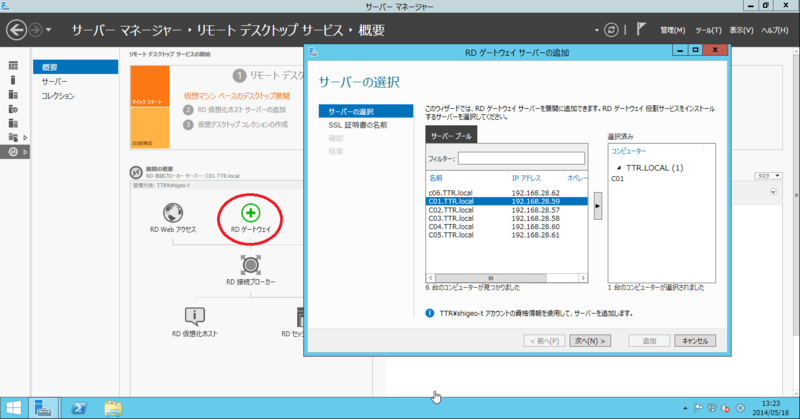The height and width of the screenshot is (419, 800).
Task: Click RD 仮想化ホスト サーバーの追加 step
Action: click(x=241, y=110)
